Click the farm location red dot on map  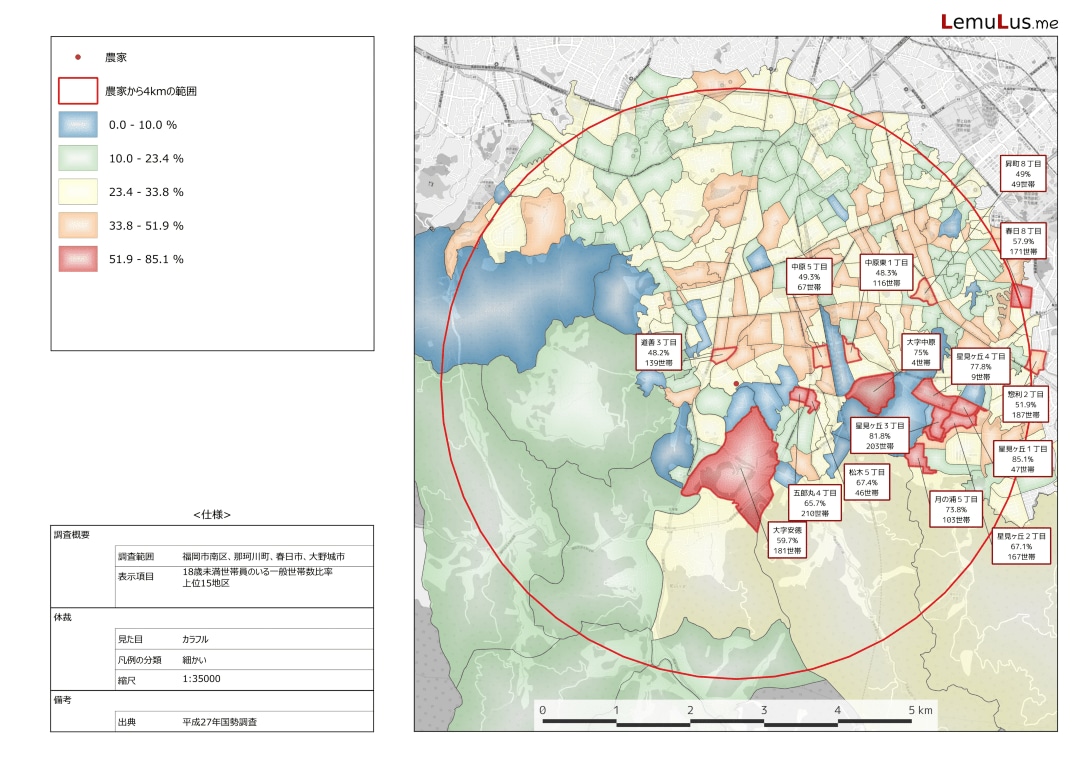click(736, 384)
